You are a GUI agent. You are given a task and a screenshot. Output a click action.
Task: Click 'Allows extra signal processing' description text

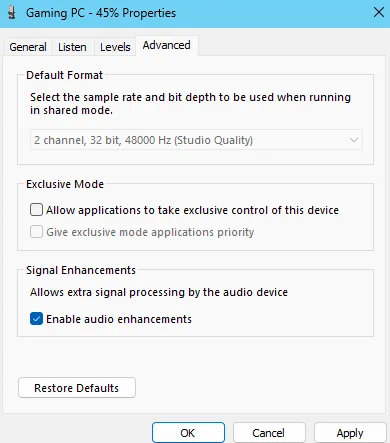(159, 292)
